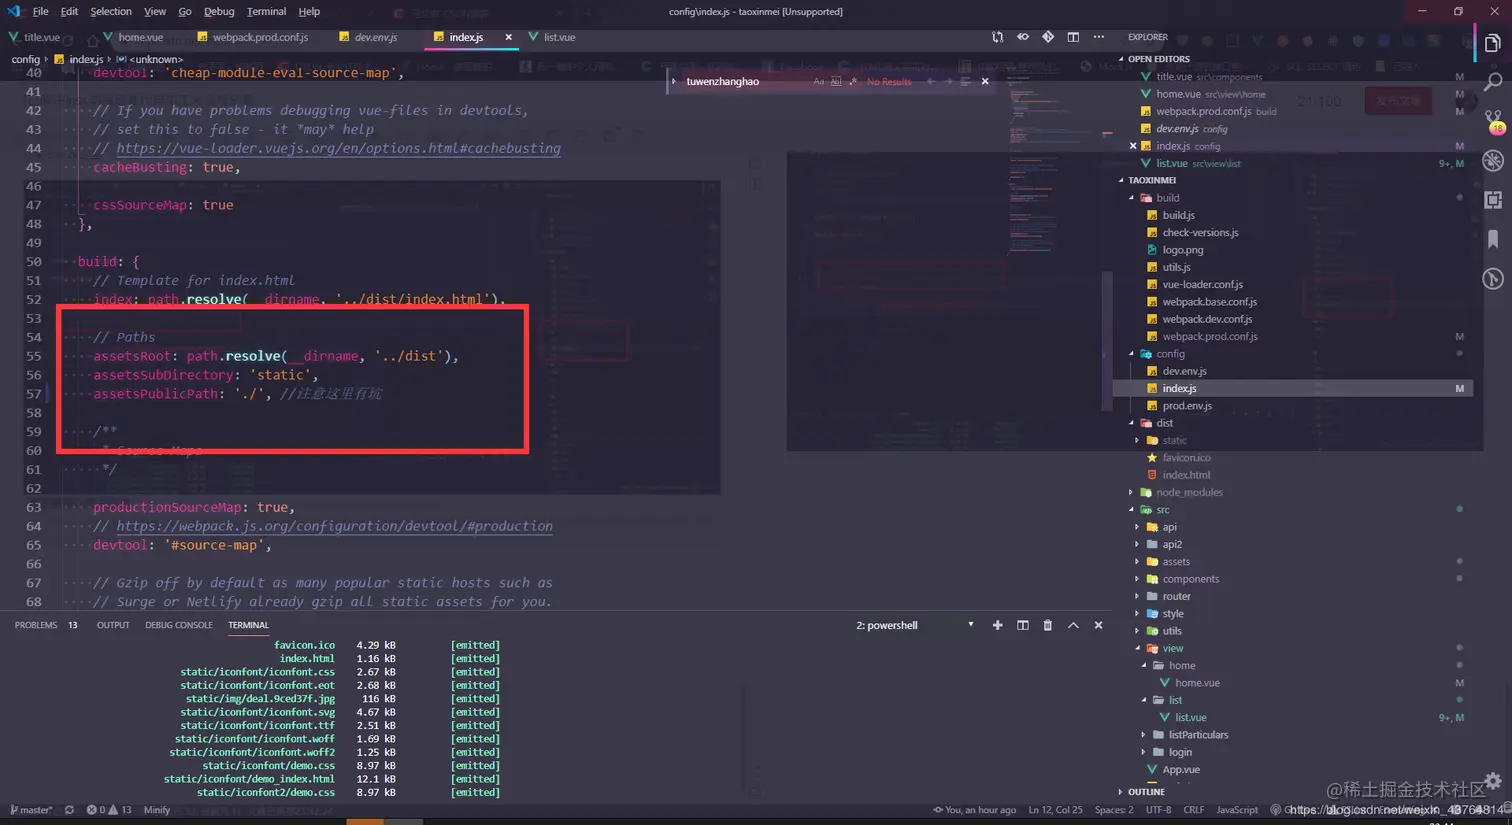Go to previous match in find widget
This screenshot has height=825, width=1512.
pos(930,81)
